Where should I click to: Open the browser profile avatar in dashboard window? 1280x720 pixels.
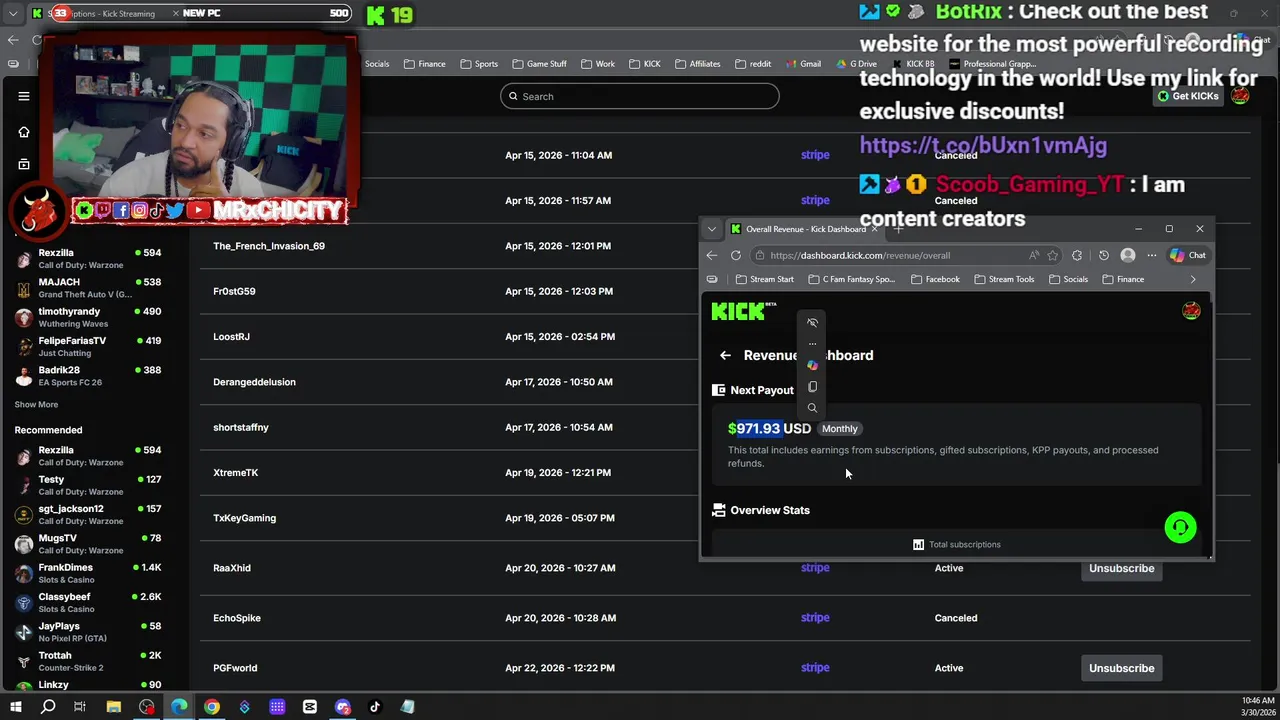(x=1128, y=255)
